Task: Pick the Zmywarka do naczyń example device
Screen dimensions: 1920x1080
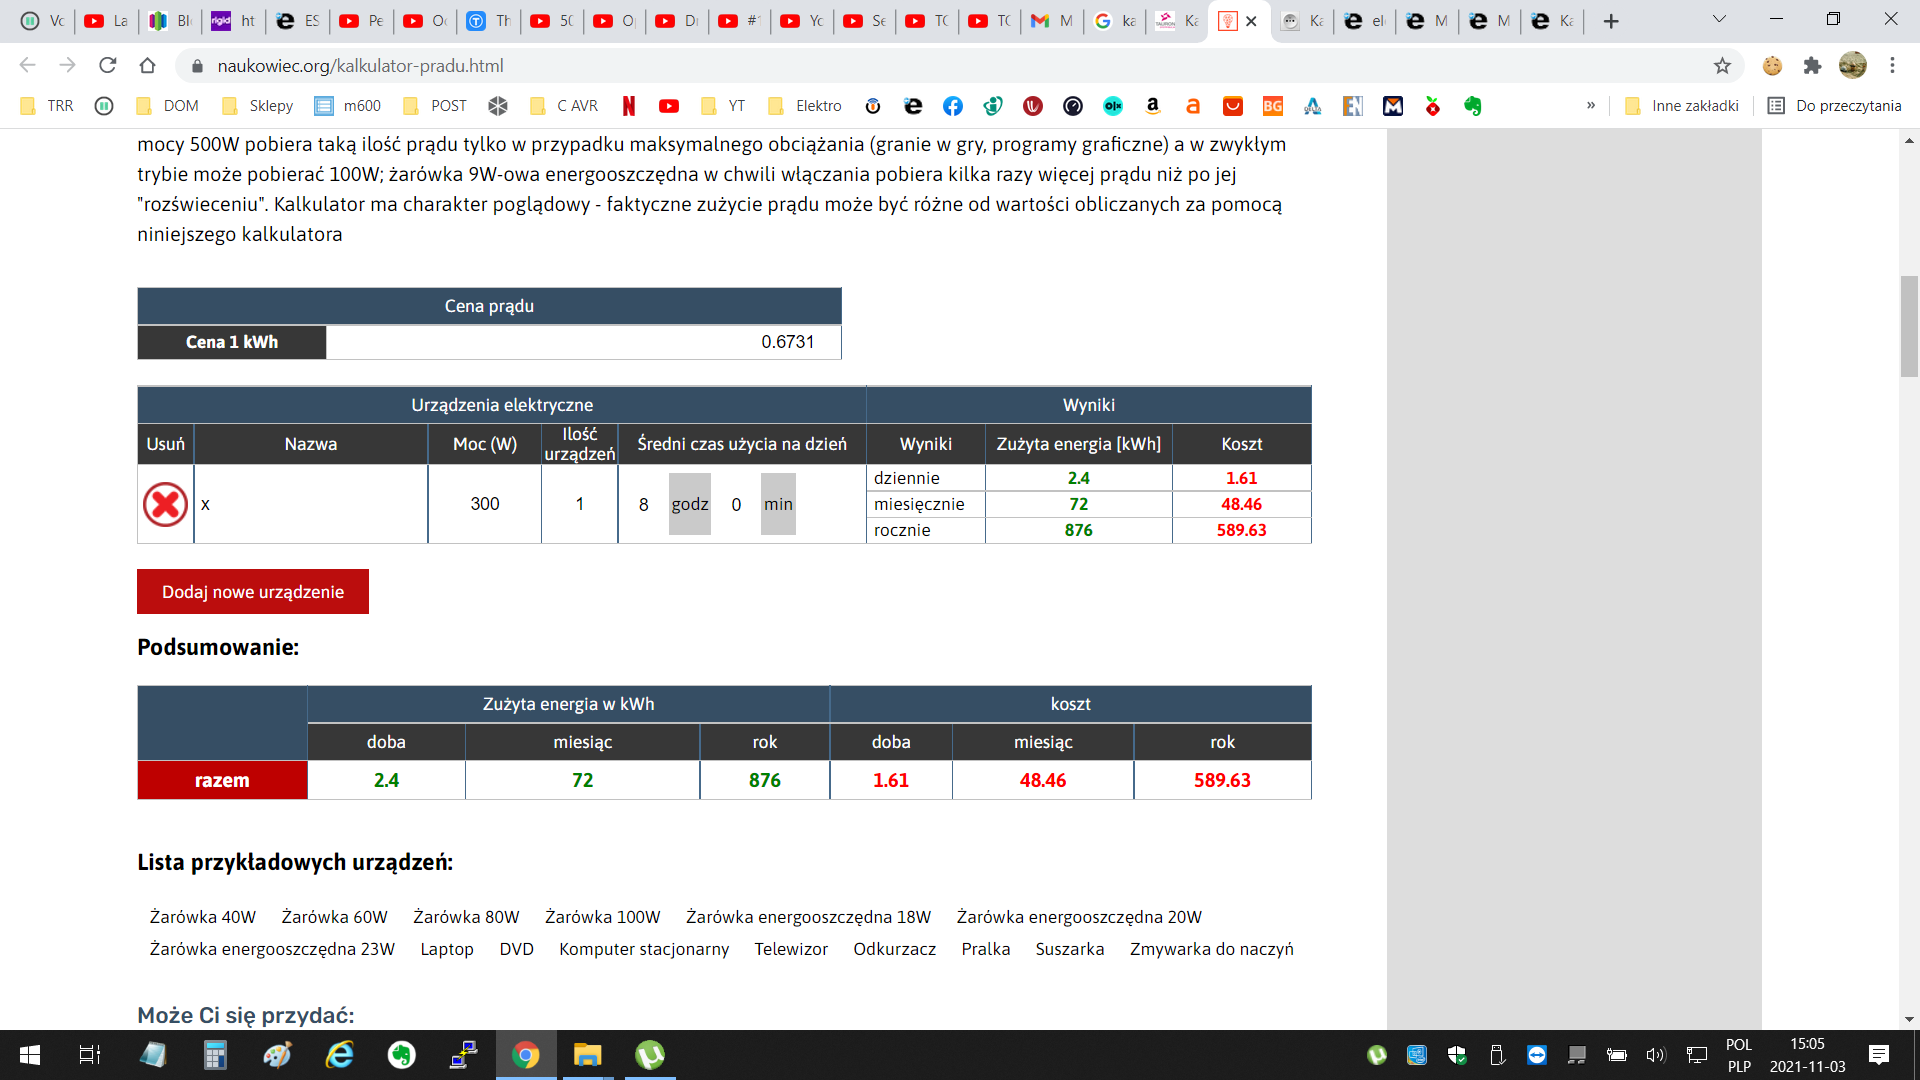Action: pos(1211,949)
